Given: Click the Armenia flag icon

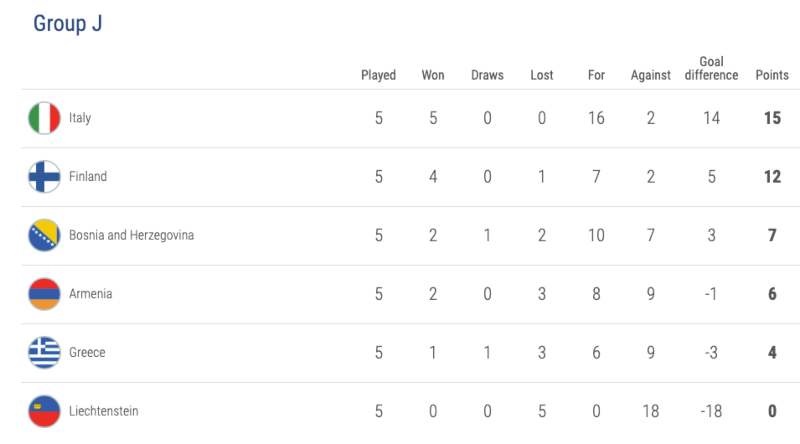Looking at the screenshot, I should (x=44, y=294).
